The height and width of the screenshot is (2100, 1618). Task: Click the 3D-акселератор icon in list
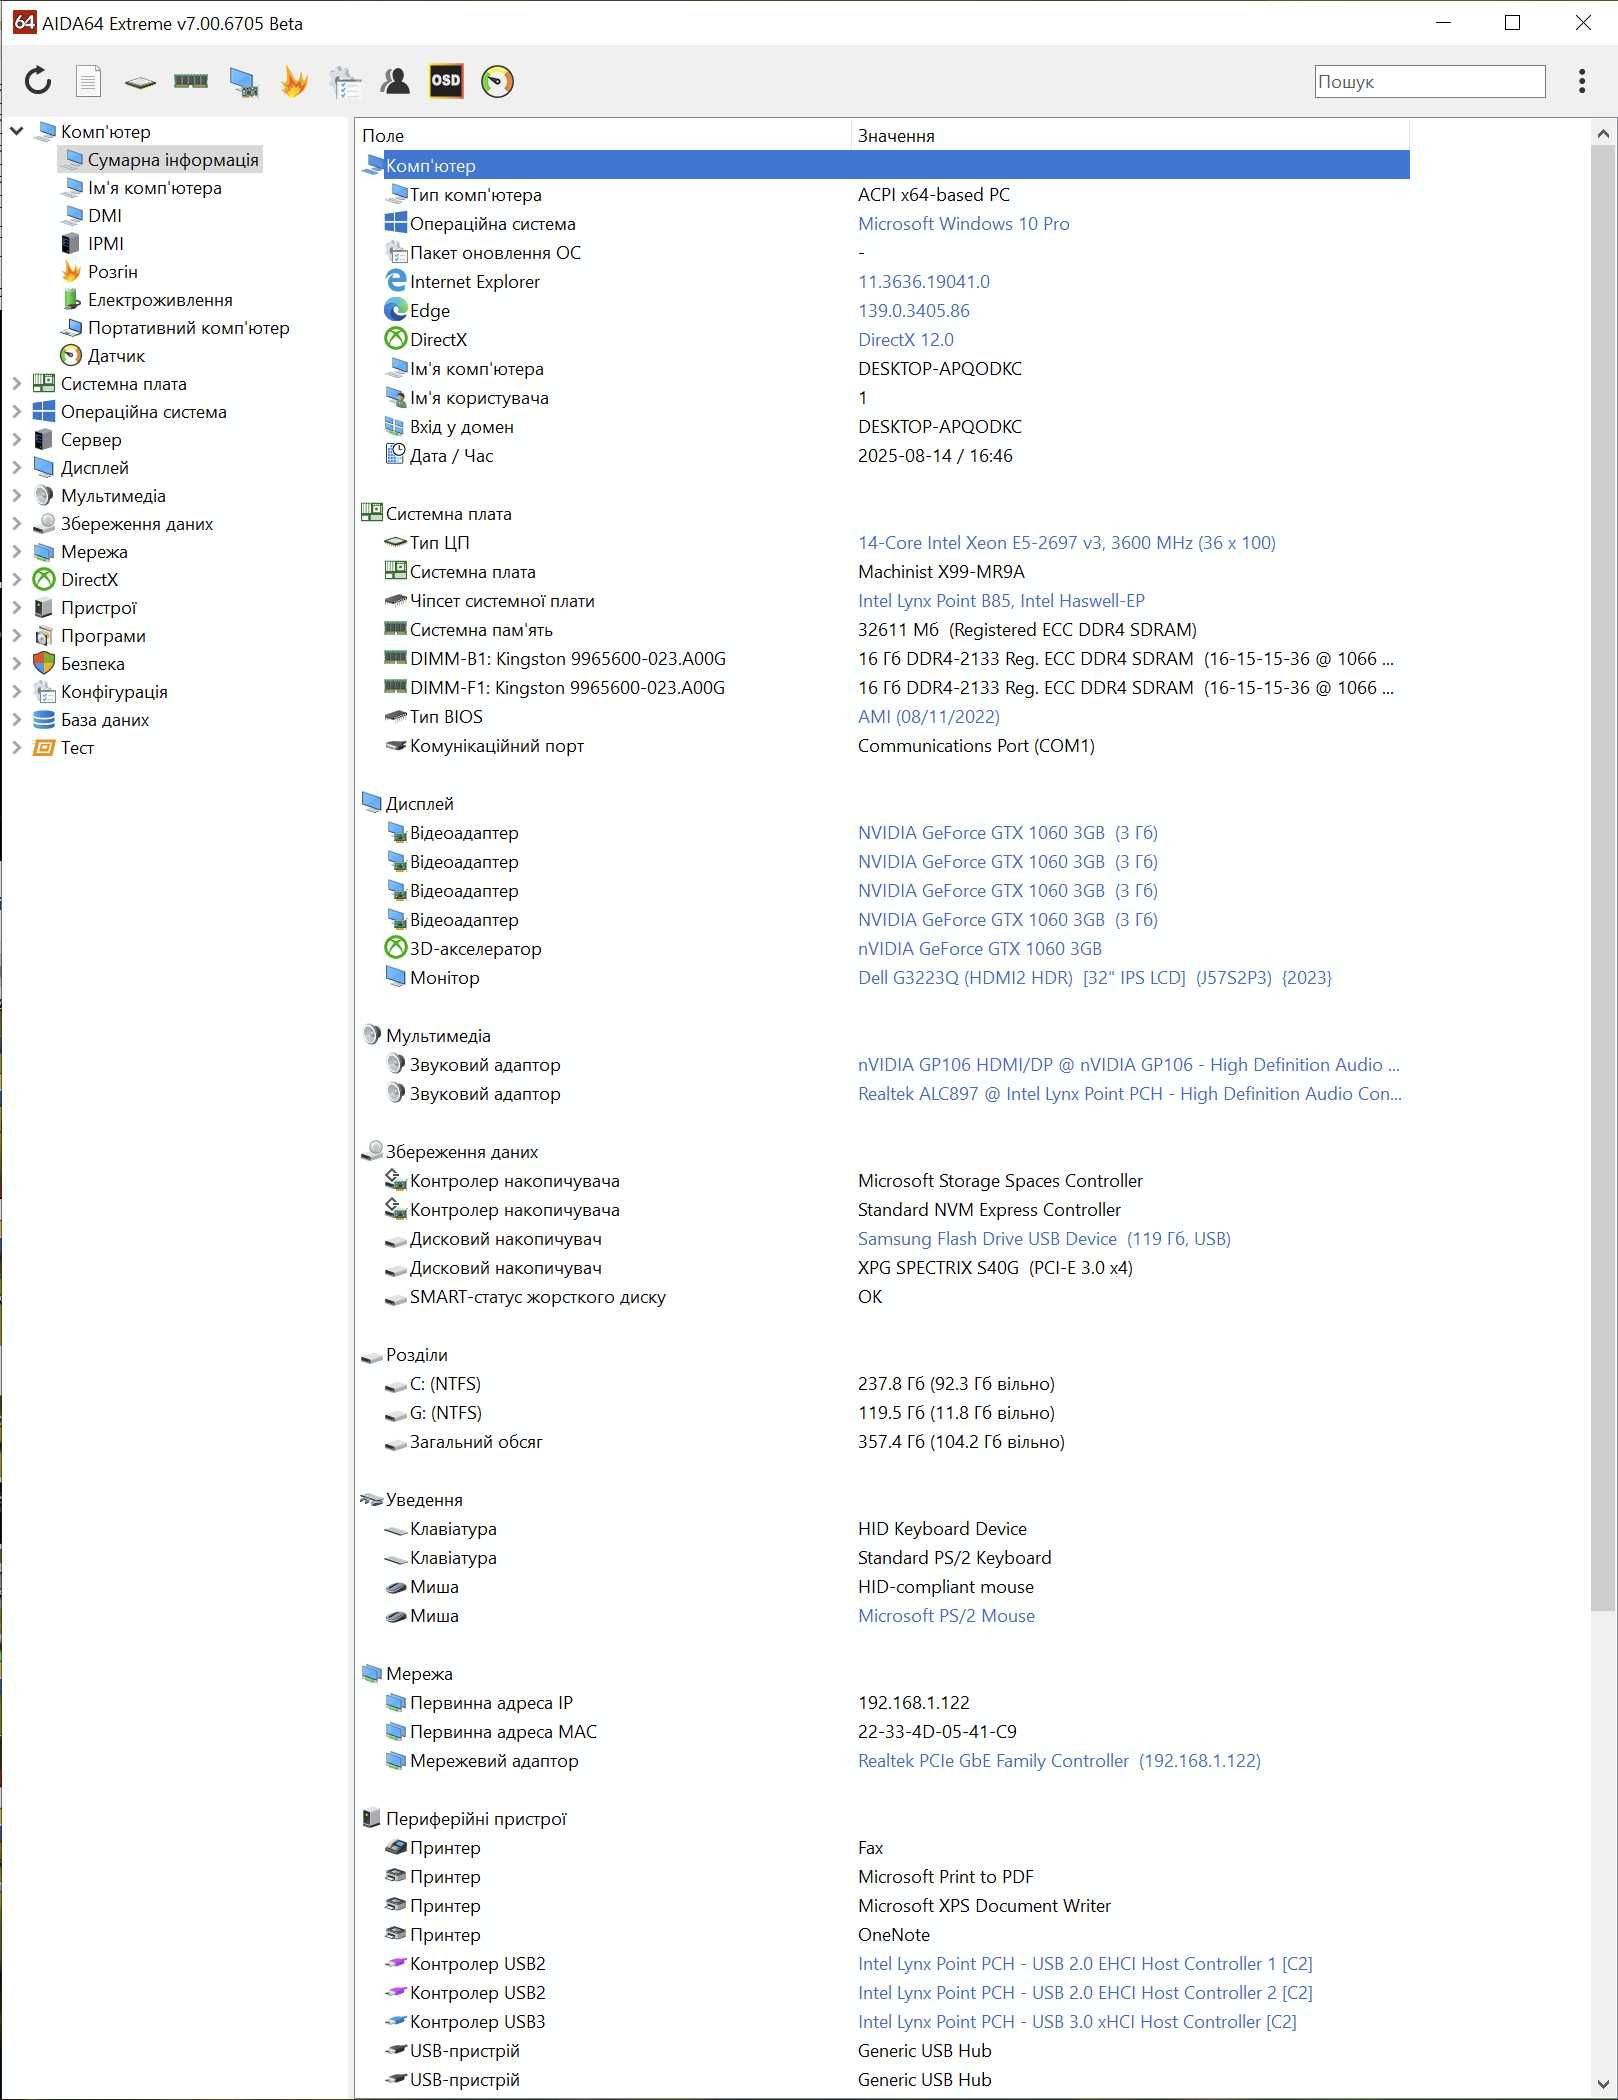(396, 948)
